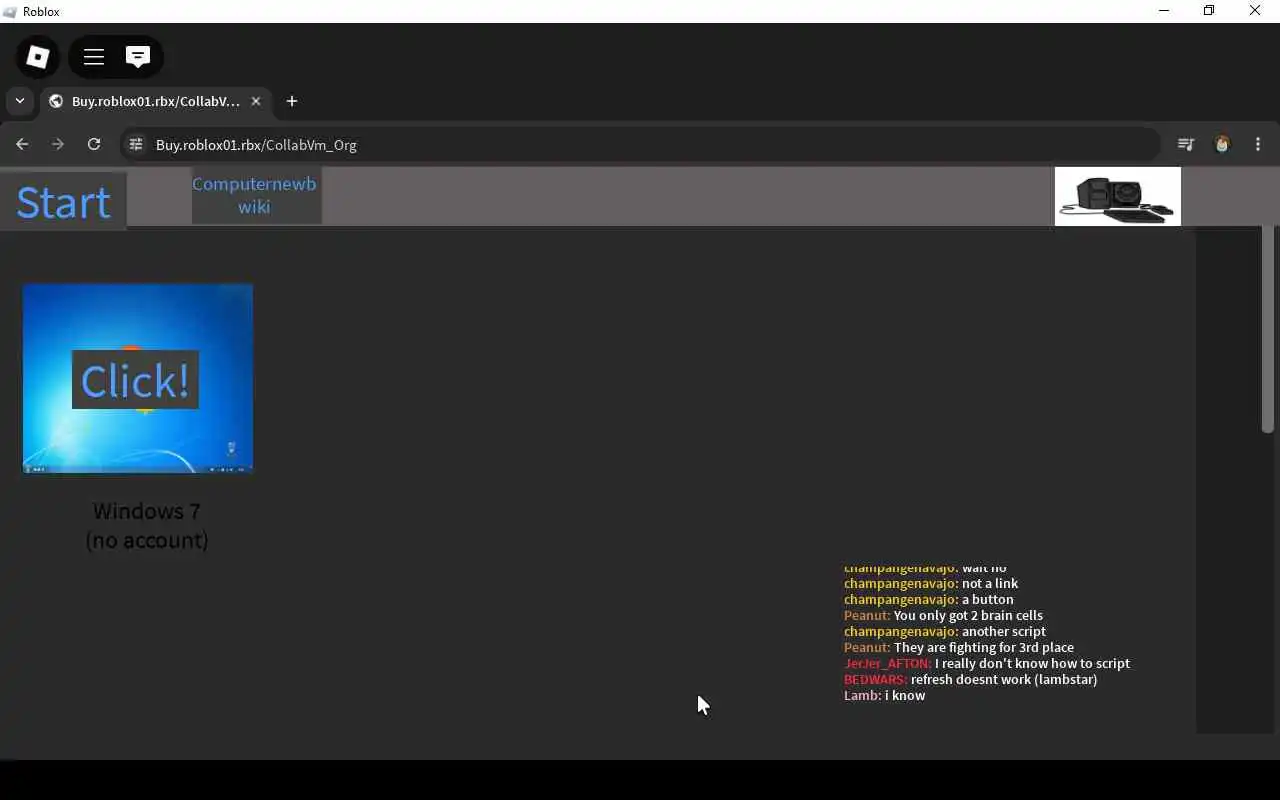This screenshot has width=1280, height=800.
Task: Select BEDWARS refresh doesnt work message
Action: click(x=970, y=679)
